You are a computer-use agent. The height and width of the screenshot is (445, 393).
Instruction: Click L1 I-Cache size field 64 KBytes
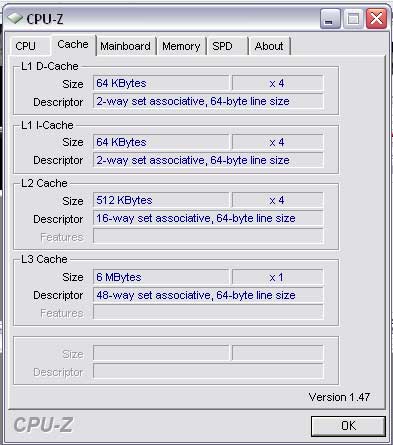coord(161,142)
